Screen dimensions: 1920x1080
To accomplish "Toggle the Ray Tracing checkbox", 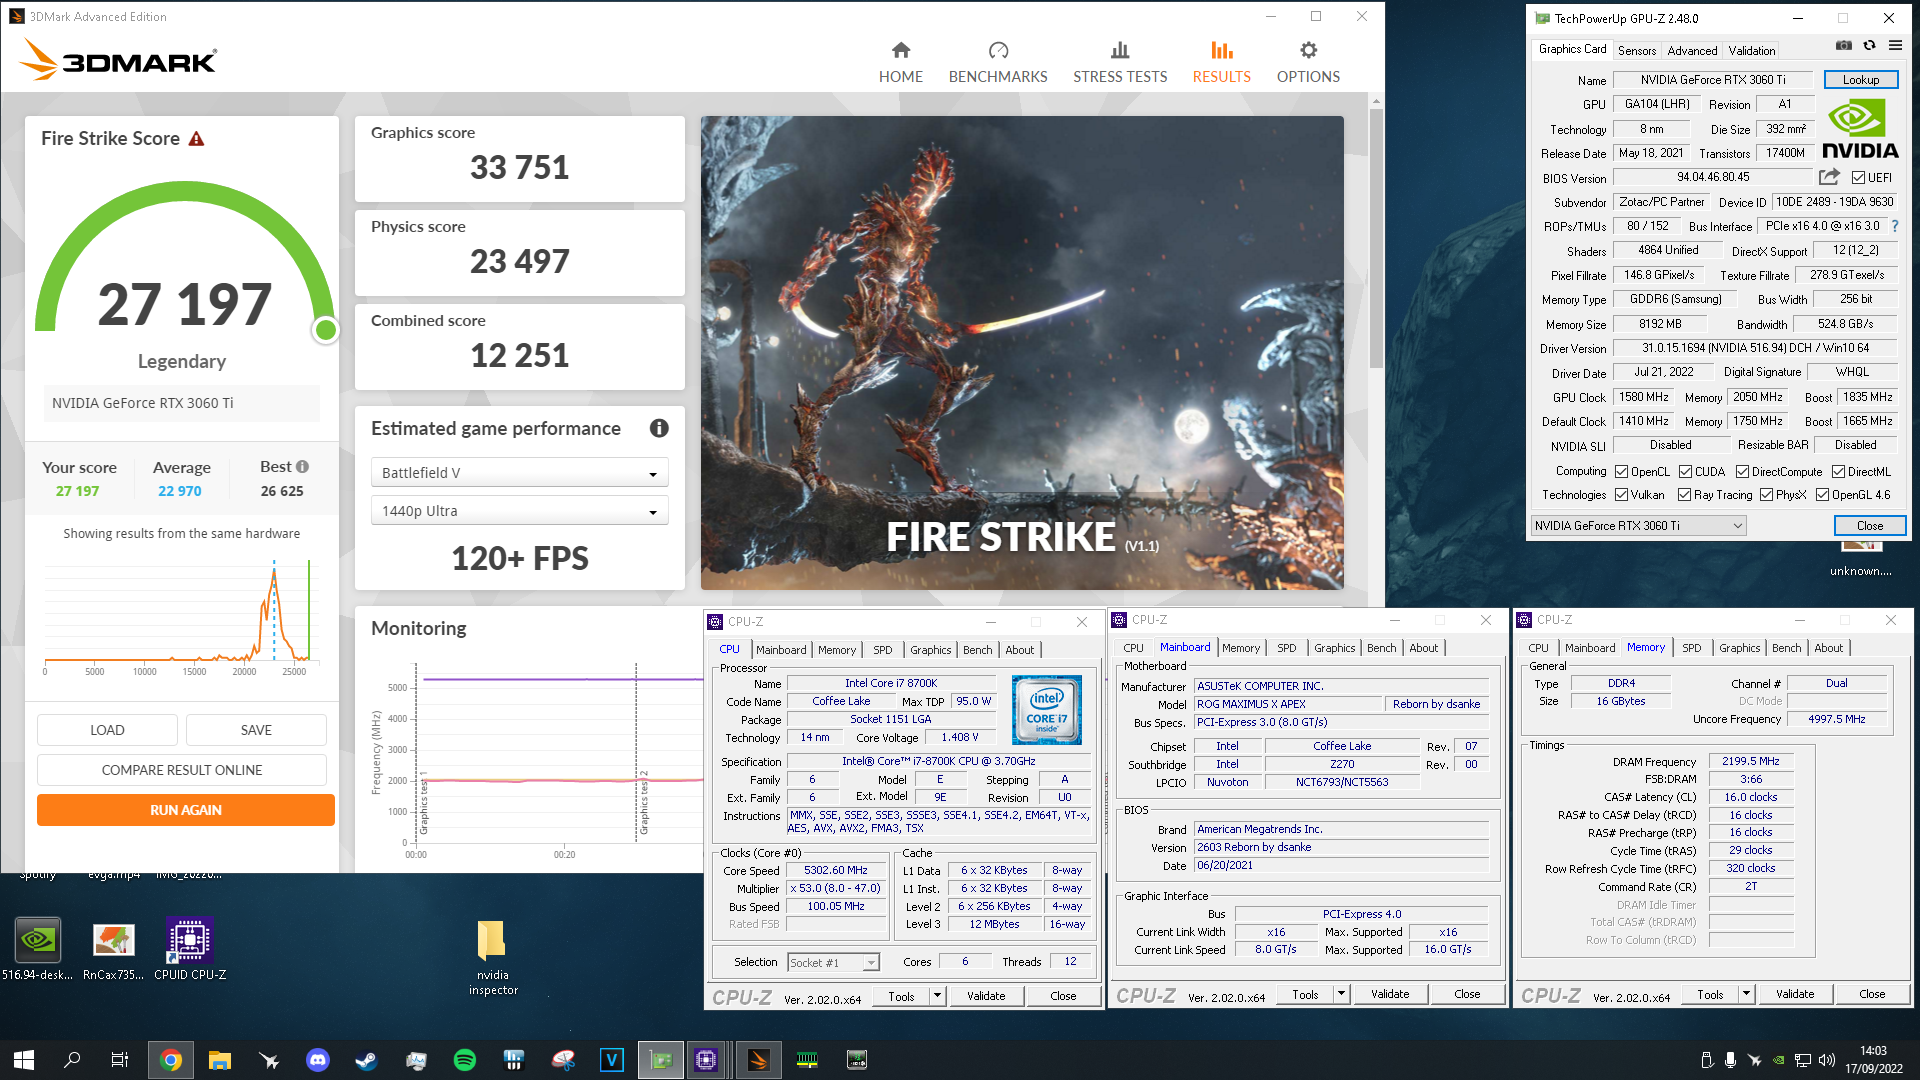I will (1684, 495).
